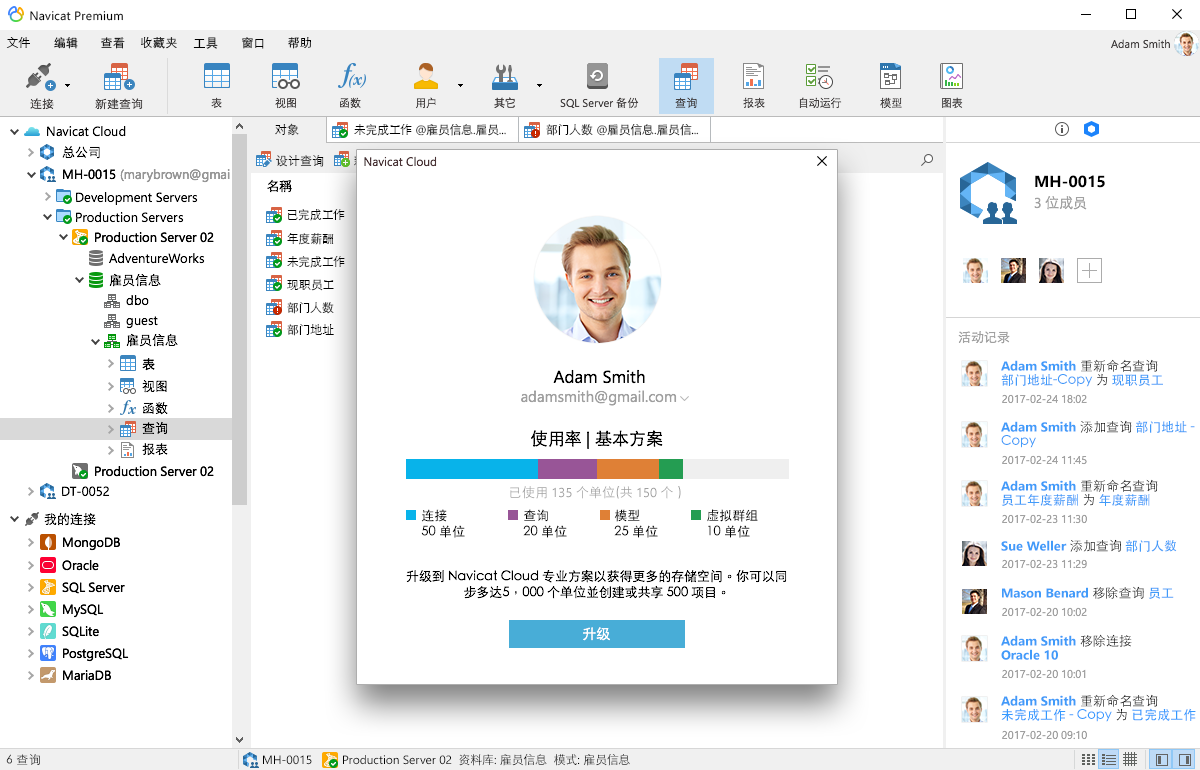Select AdventureWorks database in tree
This screenshot has width=1200, height=770.
pos(146,258)
